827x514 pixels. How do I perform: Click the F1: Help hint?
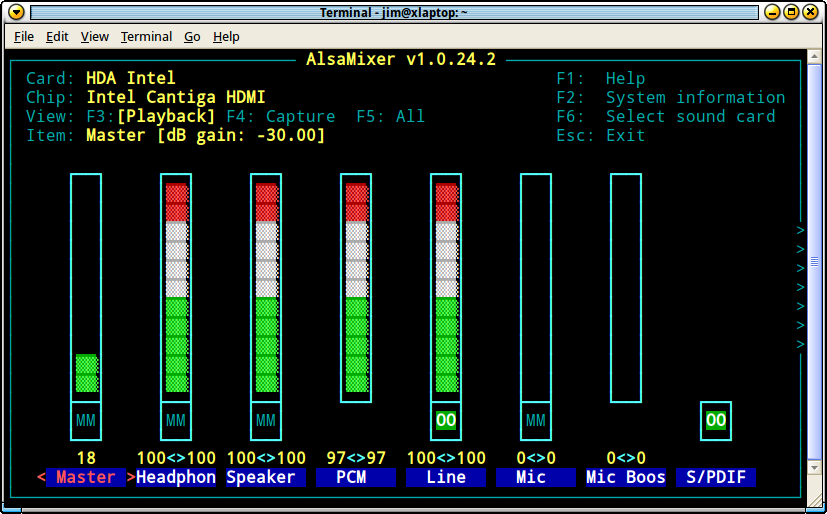click(600, 78)
